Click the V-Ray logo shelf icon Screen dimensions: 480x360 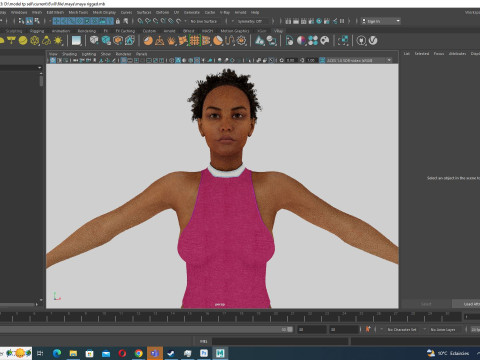pyautogui.click(x=373, y=41)
